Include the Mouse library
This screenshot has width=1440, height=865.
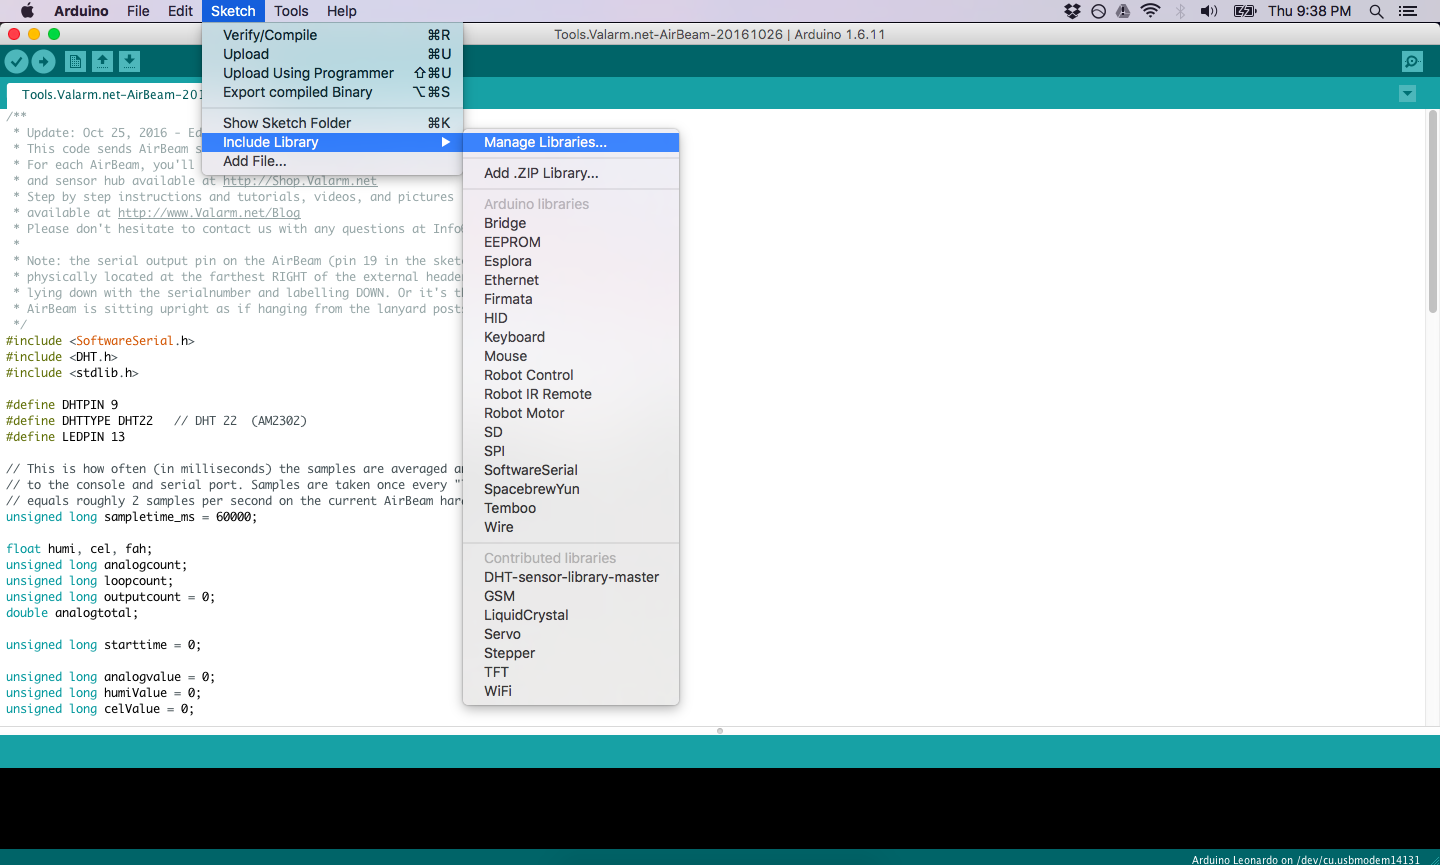tap(571, 356)
